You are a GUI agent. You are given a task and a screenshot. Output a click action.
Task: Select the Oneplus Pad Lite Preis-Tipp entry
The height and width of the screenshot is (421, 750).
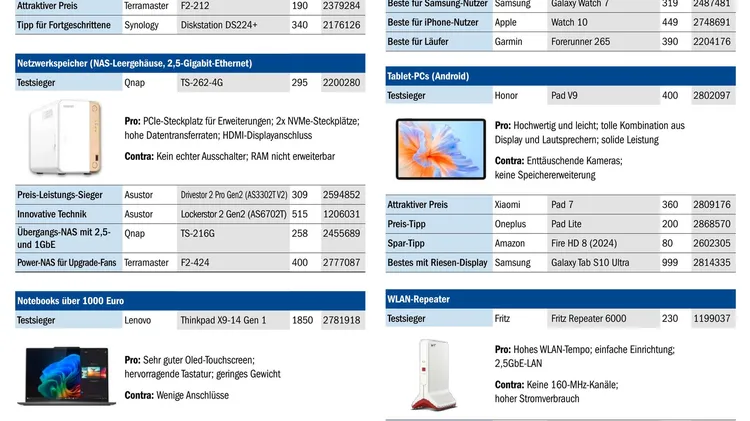568,224
